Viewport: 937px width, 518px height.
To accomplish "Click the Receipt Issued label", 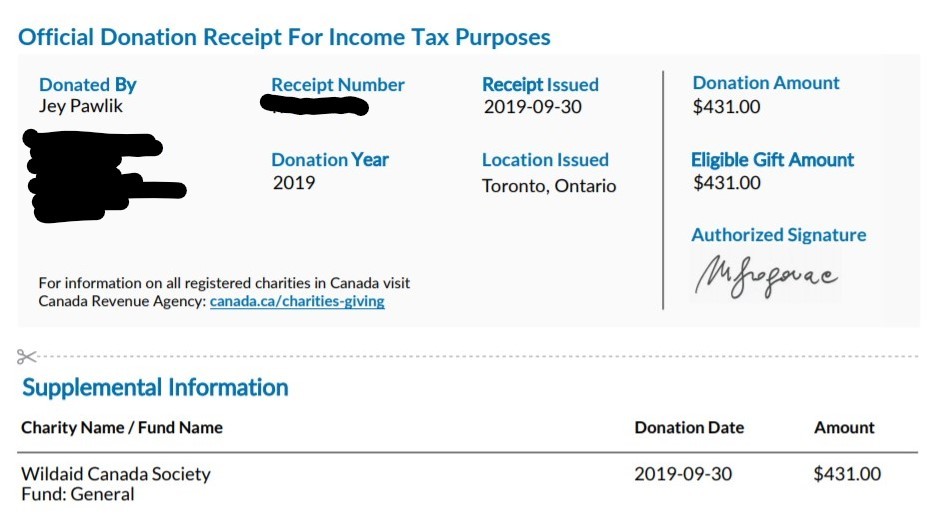I will tap(540, 85).
